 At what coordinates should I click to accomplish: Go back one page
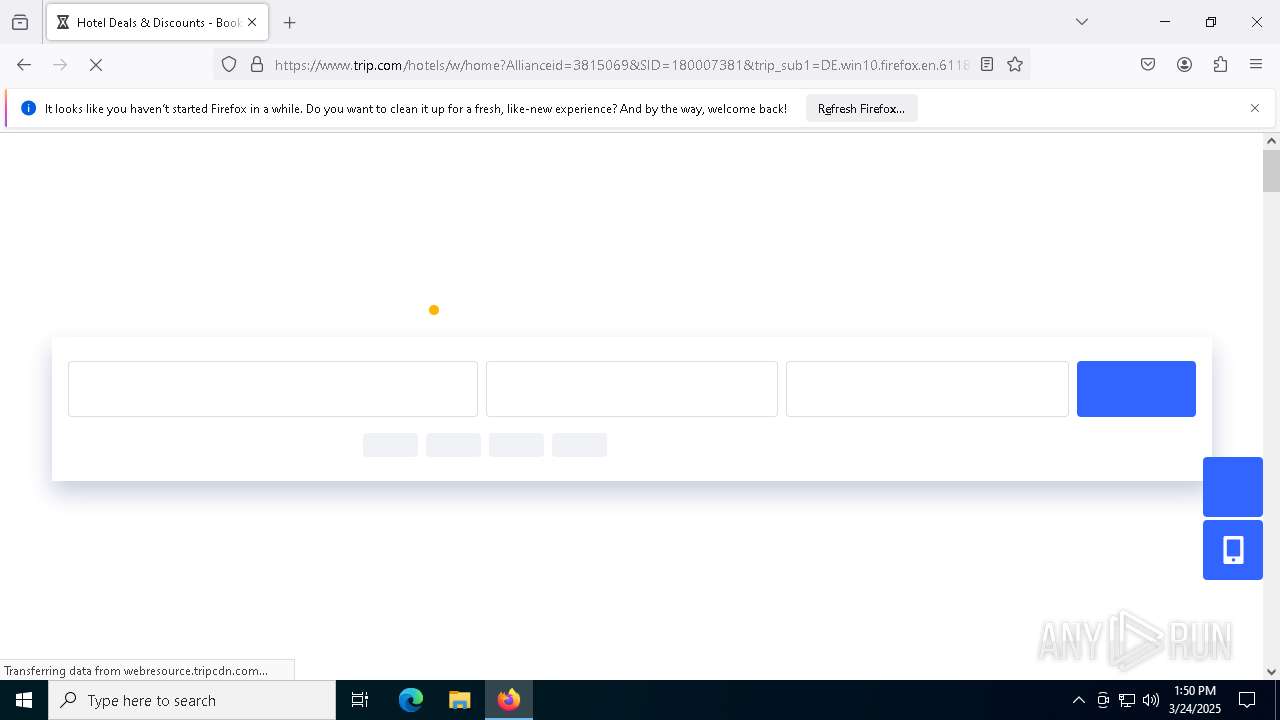(x=24, y=64)
